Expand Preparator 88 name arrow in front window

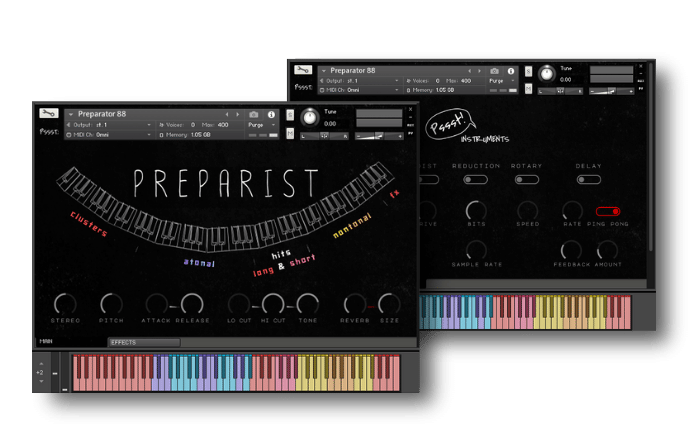pyautogui.click(x=71, y=115)
